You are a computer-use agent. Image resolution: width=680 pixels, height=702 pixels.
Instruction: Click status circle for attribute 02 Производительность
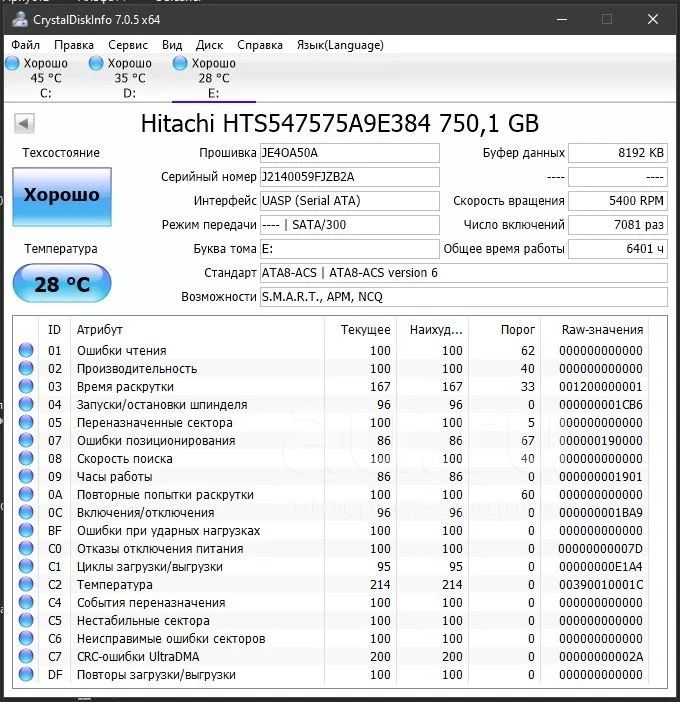[x=26, y=368]
